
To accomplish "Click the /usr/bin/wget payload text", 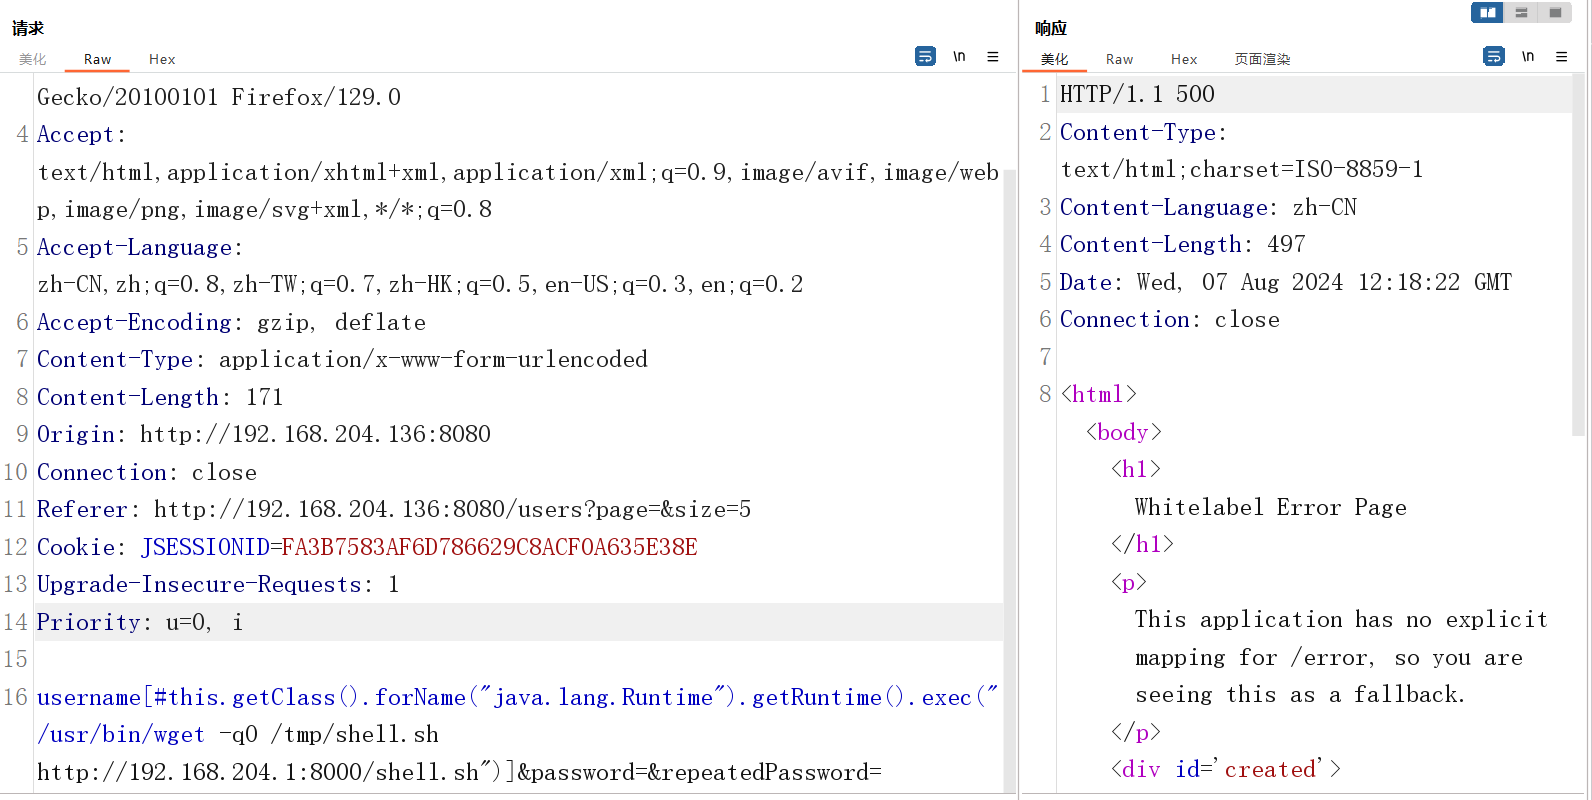I will pyautogui.click(x=121, y=734).
